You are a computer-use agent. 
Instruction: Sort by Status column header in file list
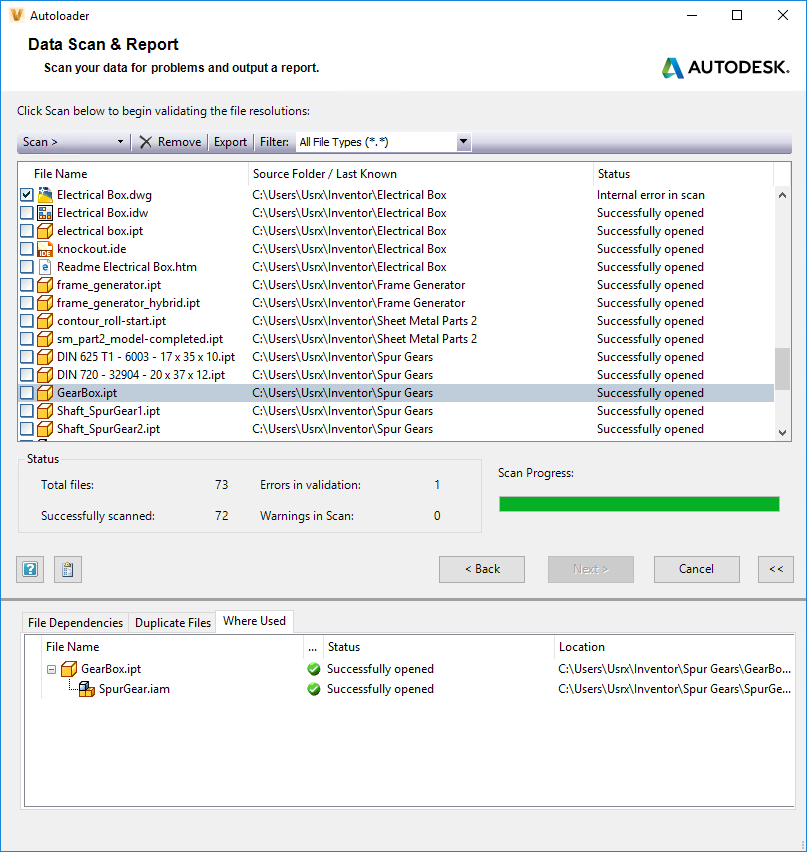683,174
